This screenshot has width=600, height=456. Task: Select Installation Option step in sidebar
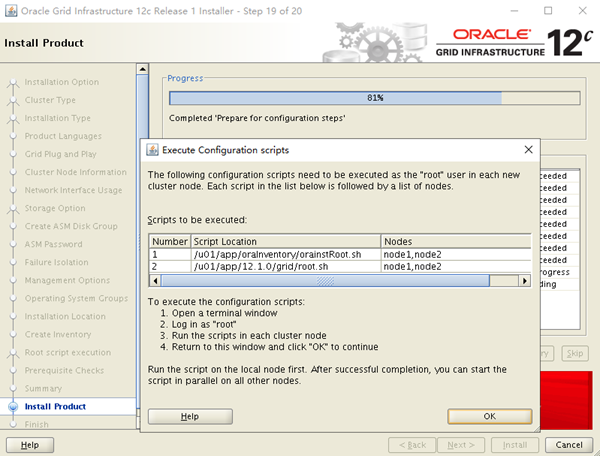(x=62, y=82)
